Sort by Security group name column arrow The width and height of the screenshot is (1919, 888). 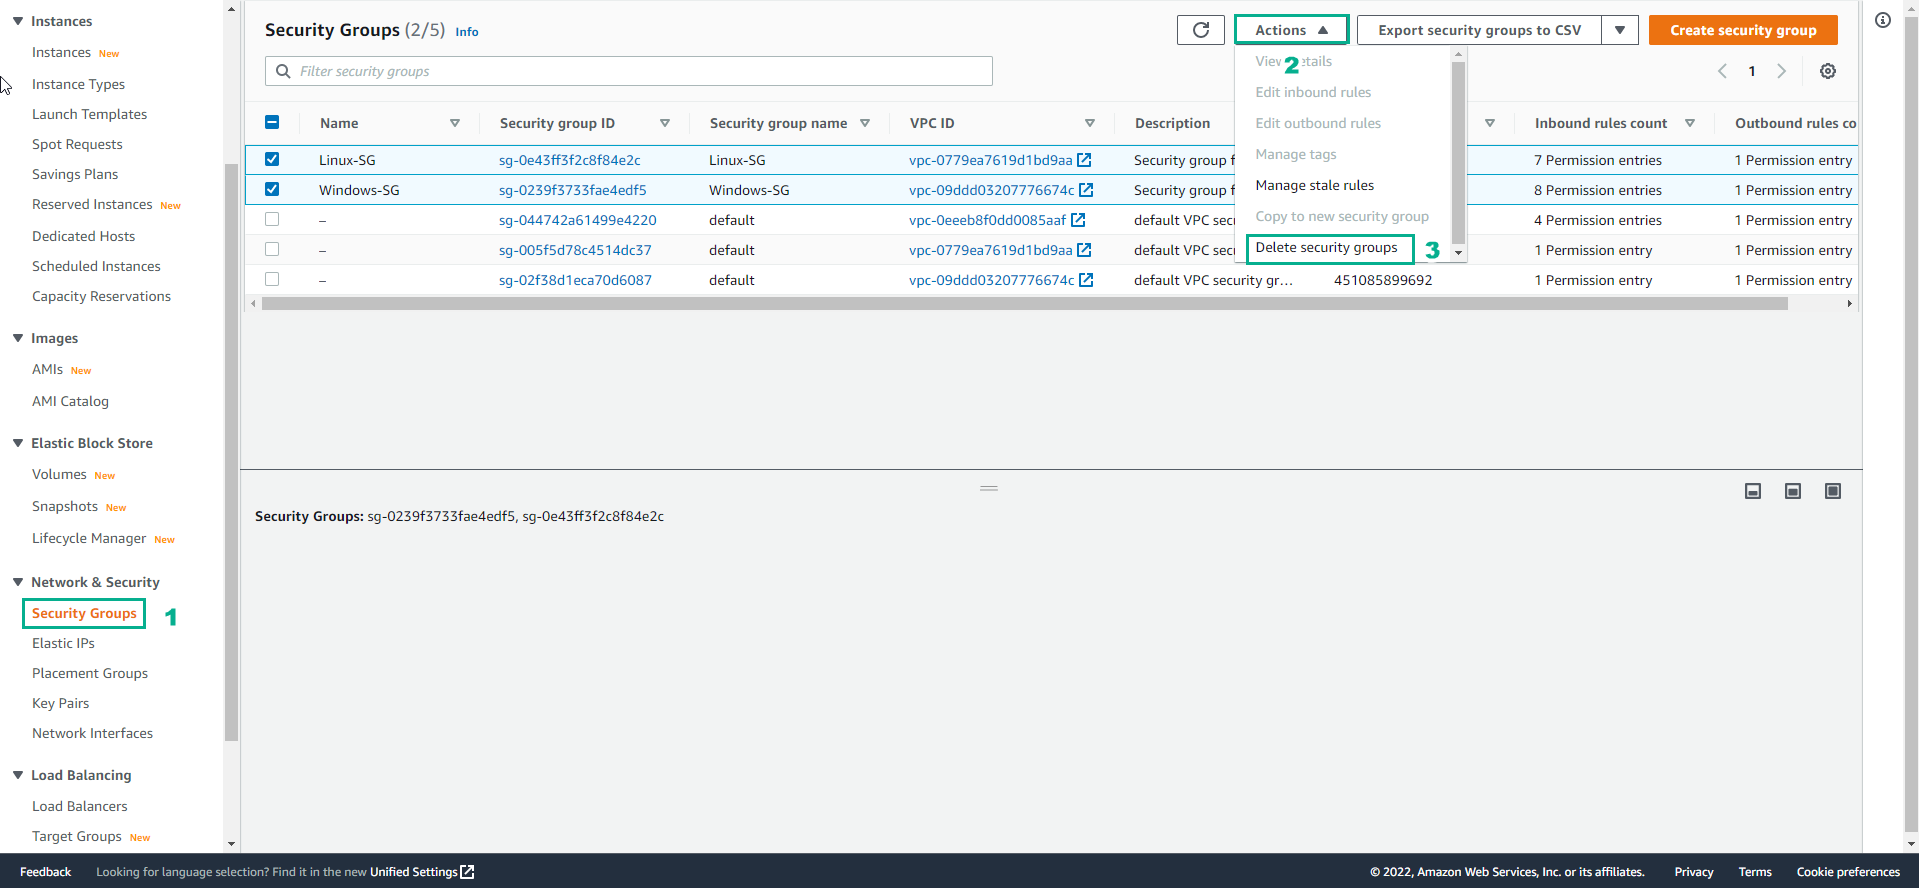pos(865,123)
